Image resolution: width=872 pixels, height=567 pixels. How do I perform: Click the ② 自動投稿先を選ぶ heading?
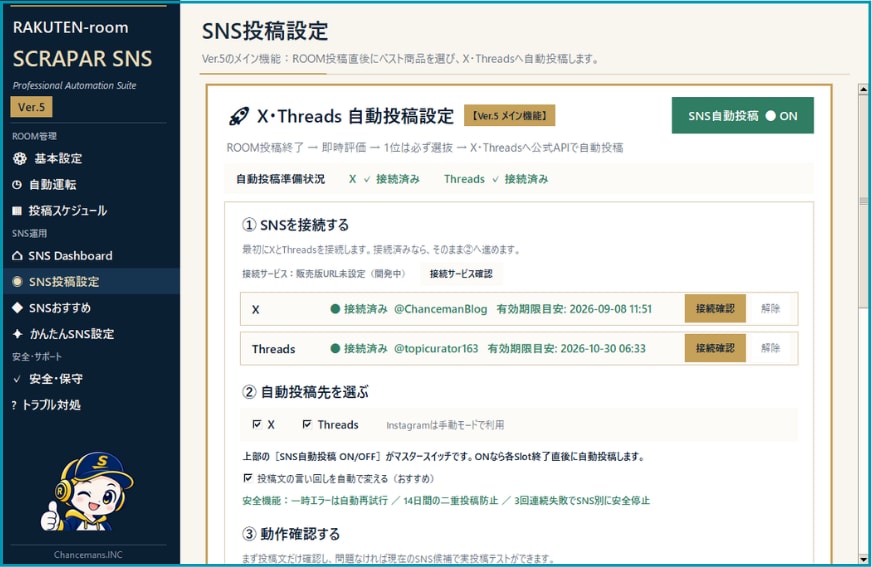[x=305, y=392]
